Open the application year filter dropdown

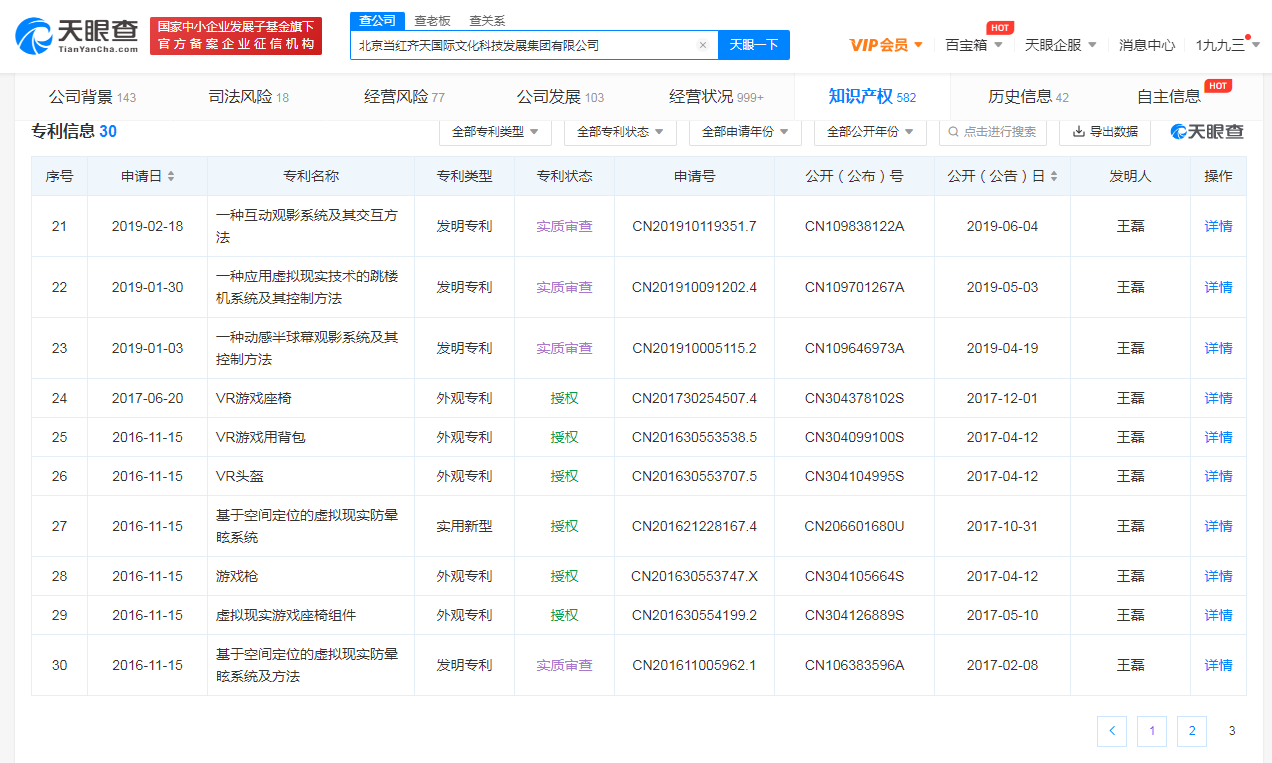point(745,131)
